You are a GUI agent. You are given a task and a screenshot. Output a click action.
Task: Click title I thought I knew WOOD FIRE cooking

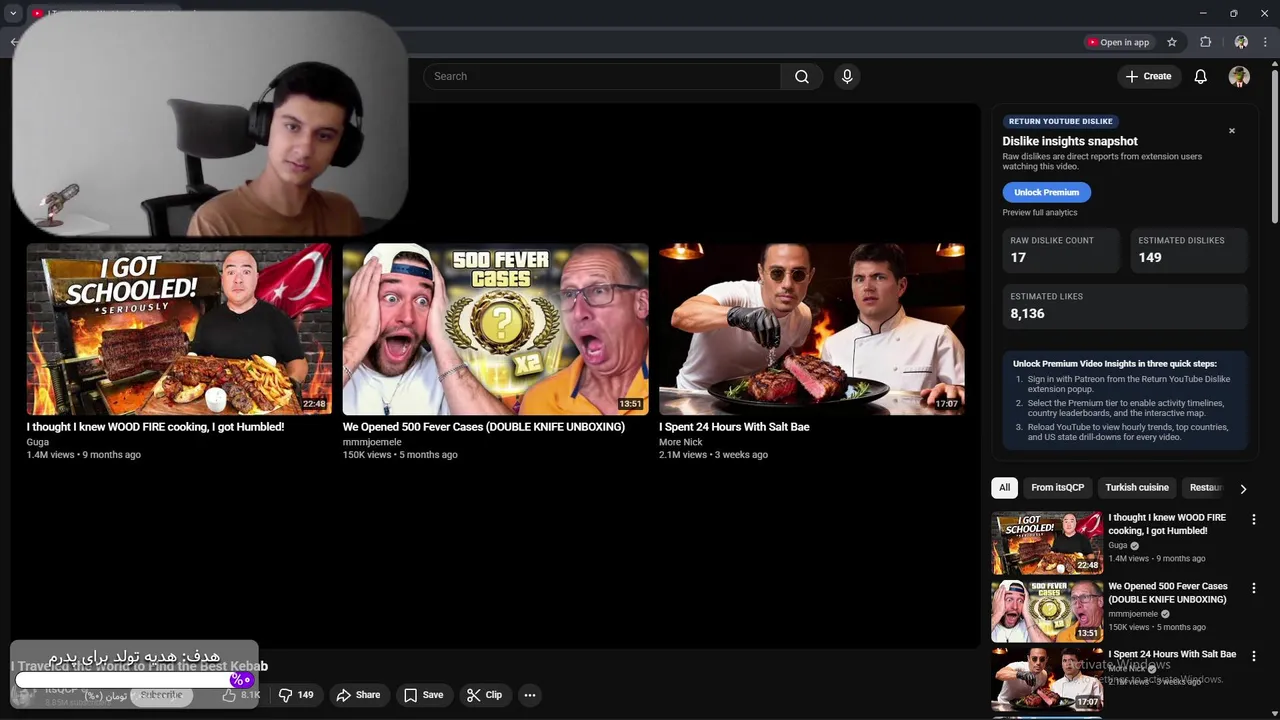(x=155, y=427)
